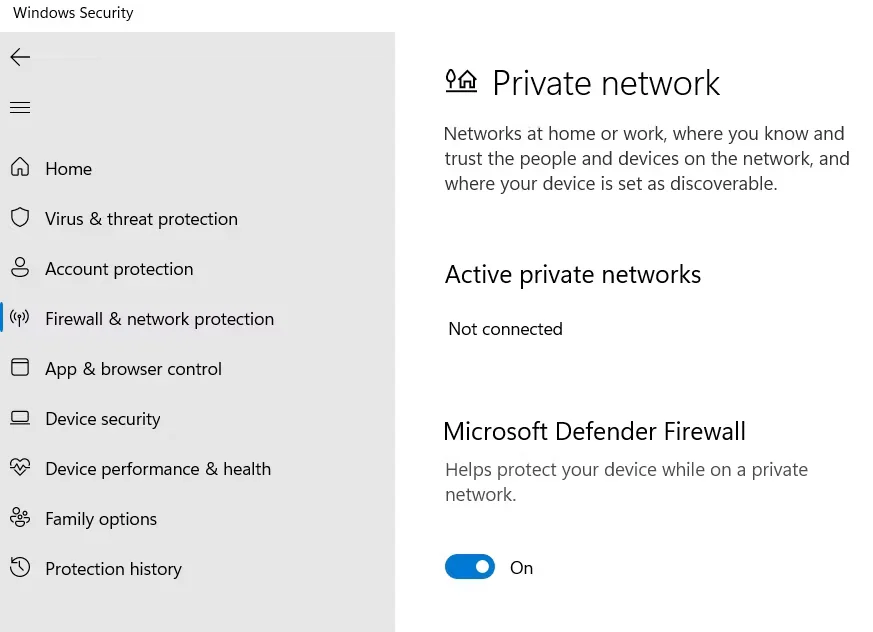Screen dimensions: 873x632
Task: Click the back arrow to go back
Action: [x=20, y=57]
